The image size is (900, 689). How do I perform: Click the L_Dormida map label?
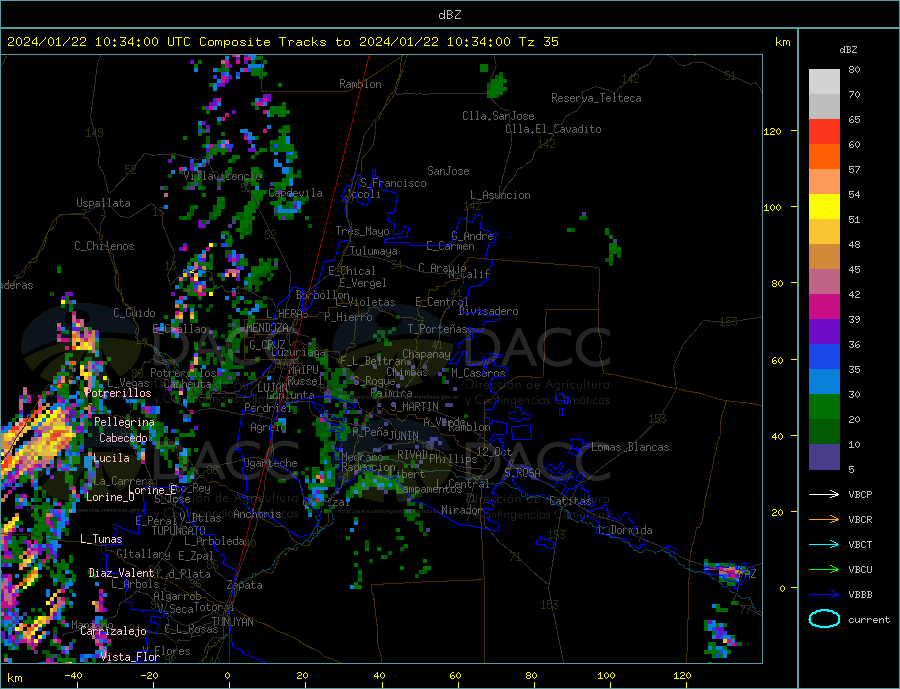click(627, 530)
